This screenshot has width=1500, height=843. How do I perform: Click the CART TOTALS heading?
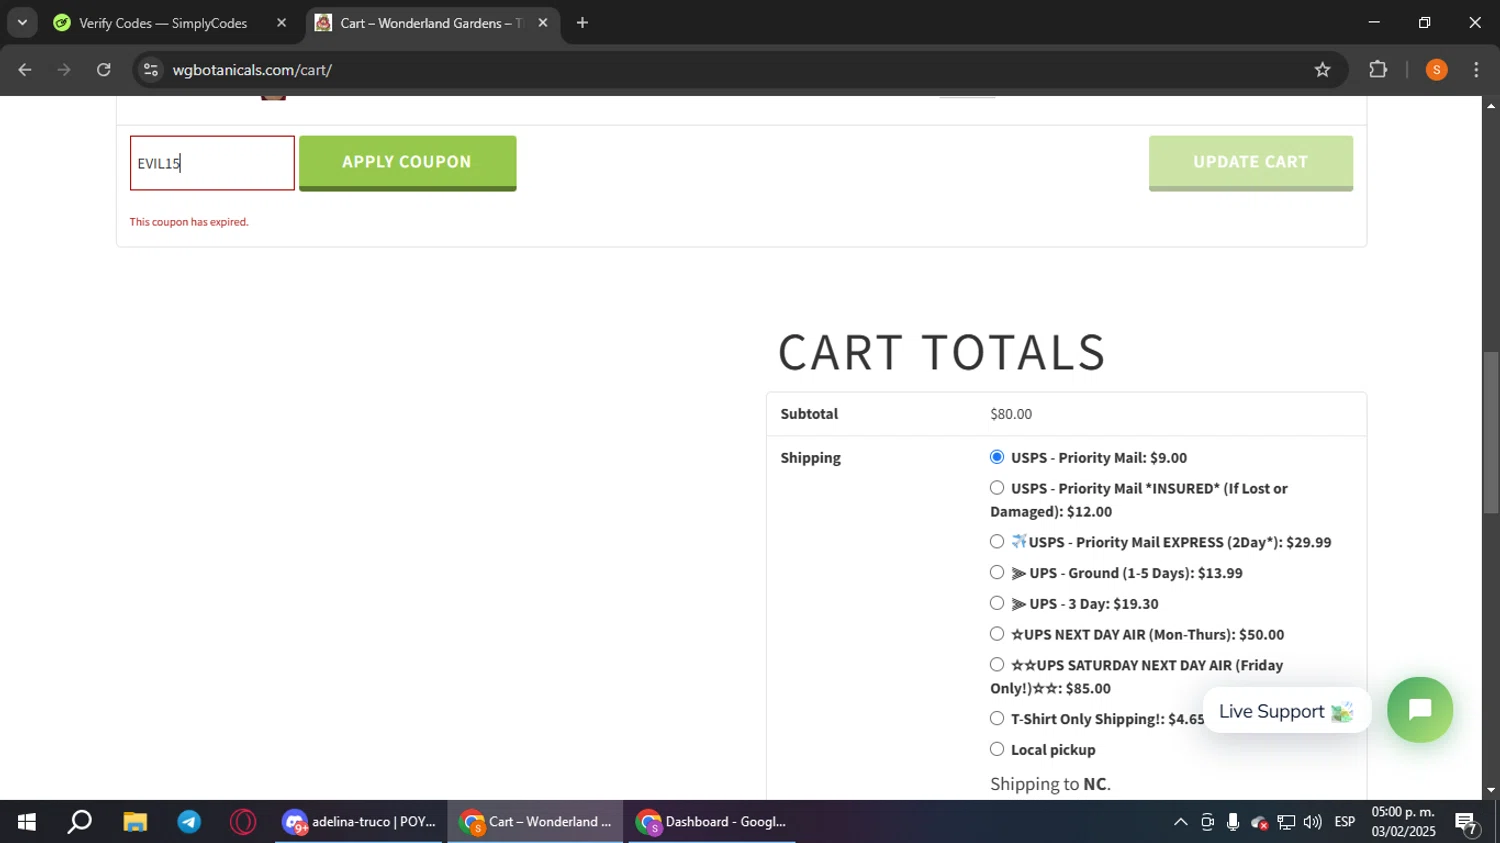(942, 352)
